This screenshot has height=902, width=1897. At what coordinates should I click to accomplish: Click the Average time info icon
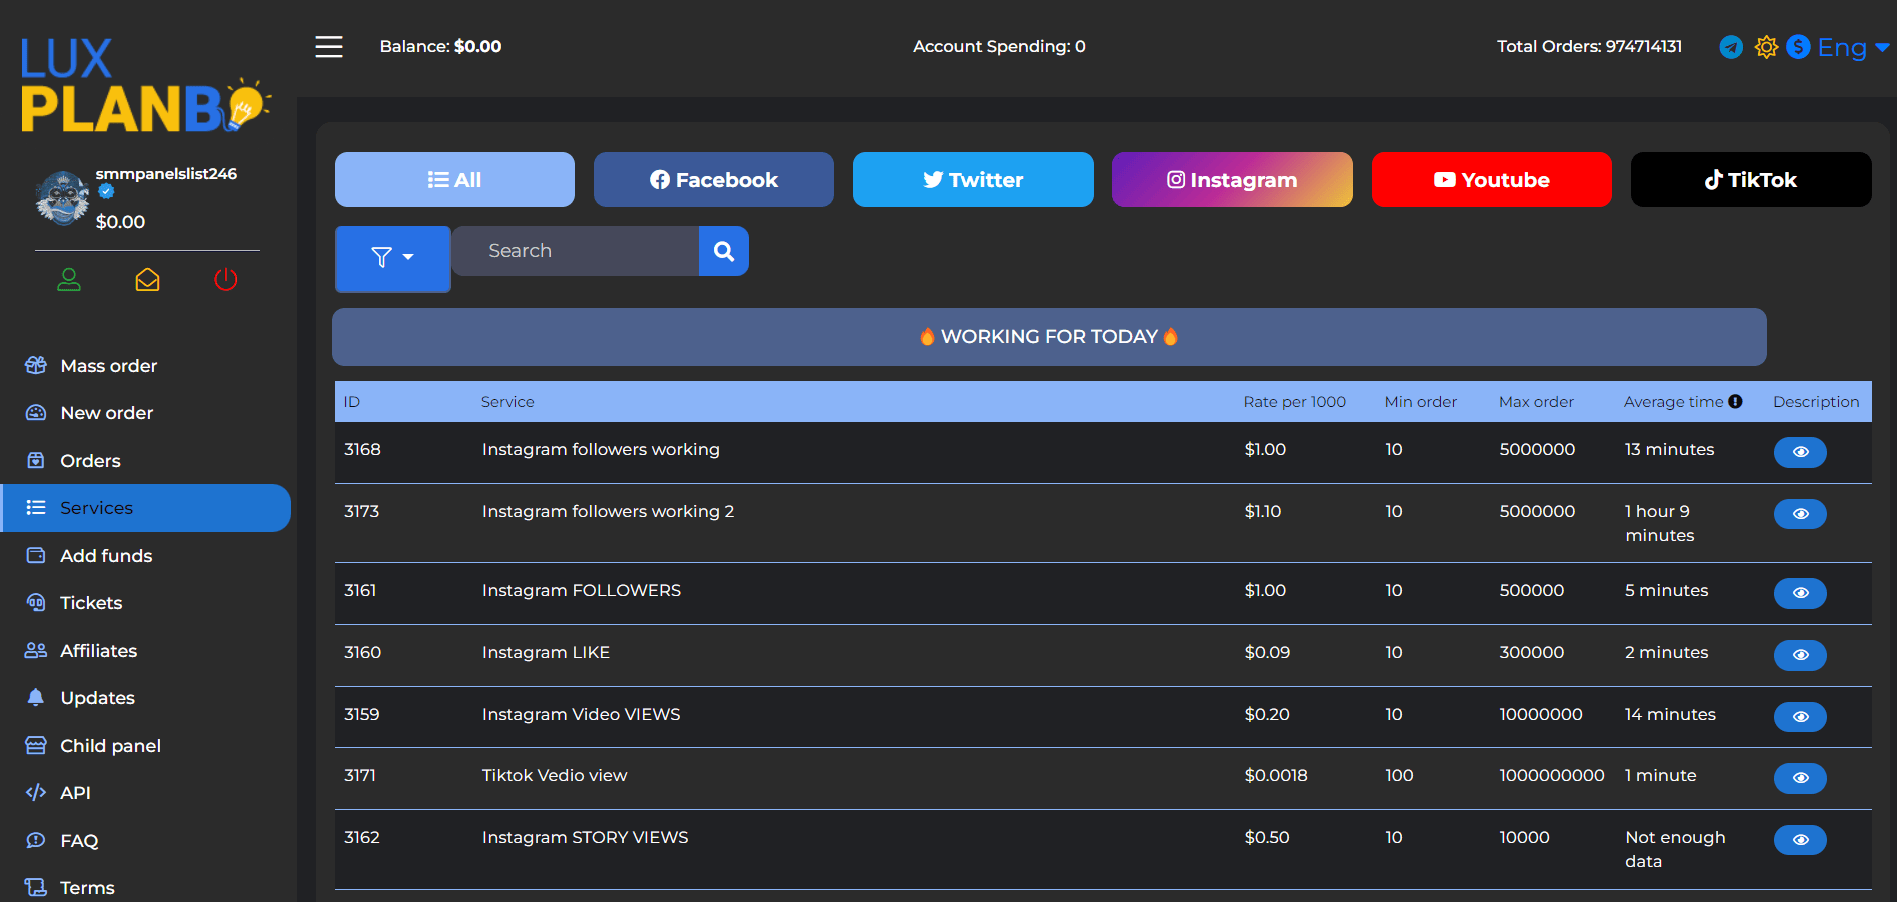tap(1735, 402)
